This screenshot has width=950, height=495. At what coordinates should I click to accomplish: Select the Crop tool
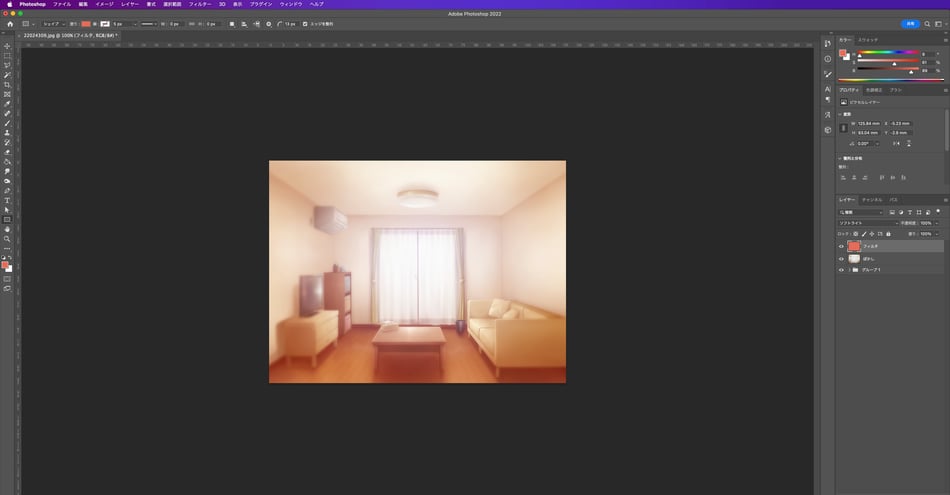[x=7, y=85]
